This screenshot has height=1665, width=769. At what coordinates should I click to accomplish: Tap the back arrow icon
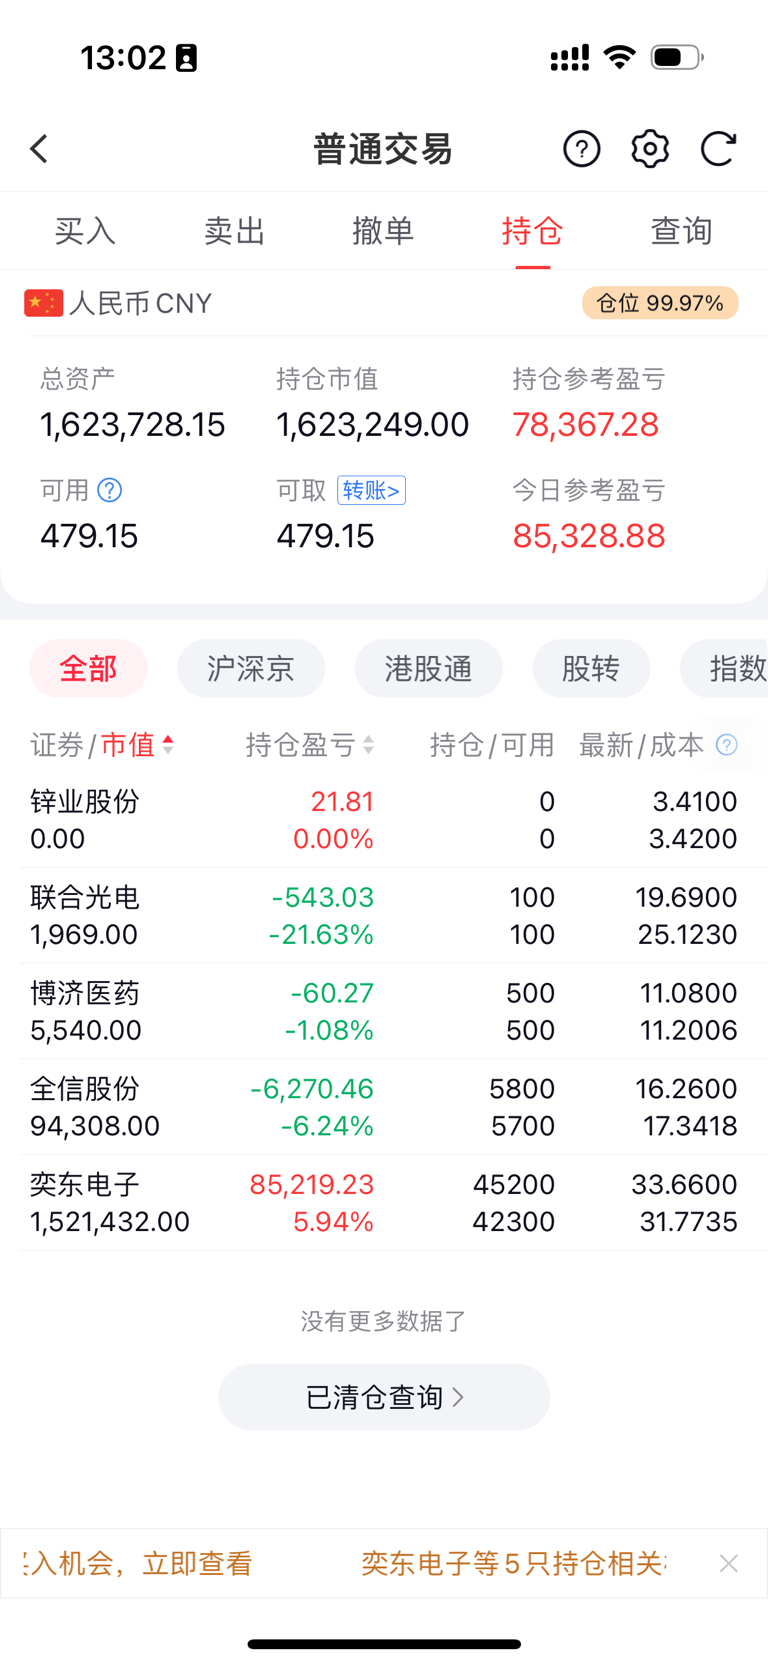point(39,149)
